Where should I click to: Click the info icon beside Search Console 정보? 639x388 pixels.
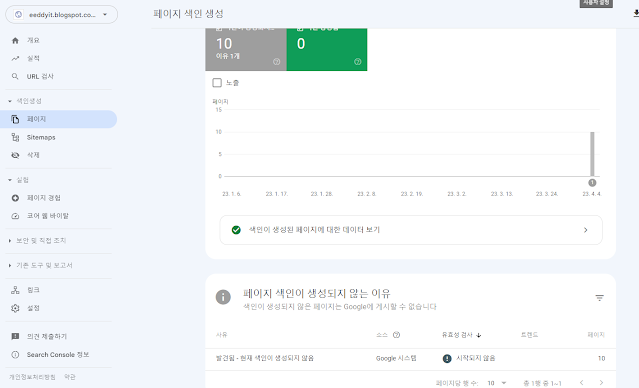pyautogui.click(x=15, y=355)
